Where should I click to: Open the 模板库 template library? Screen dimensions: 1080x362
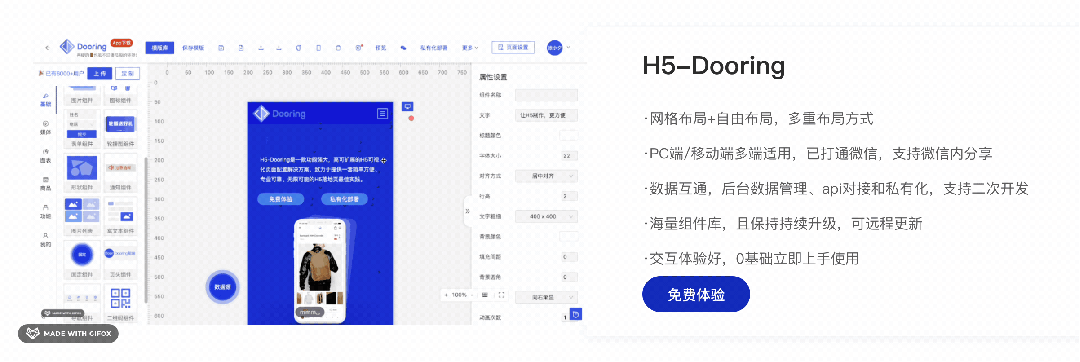tap(160, 47)
